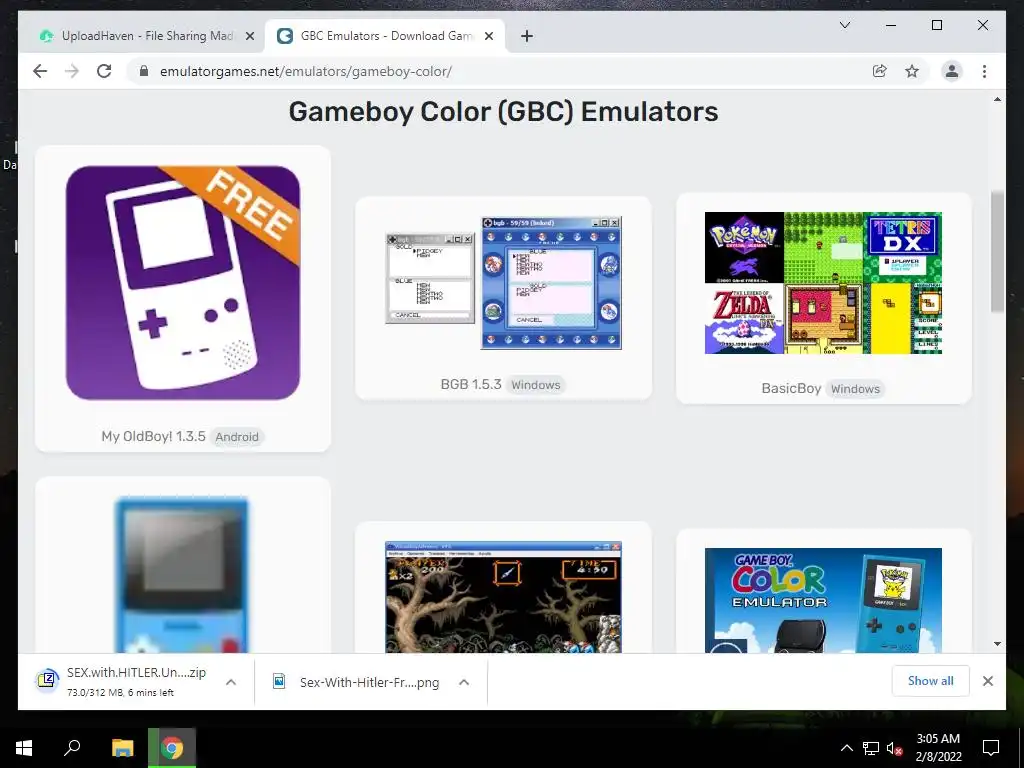Open the BasicBoy games collage thumbnail
1024x768 pixels.
[824, 283]
